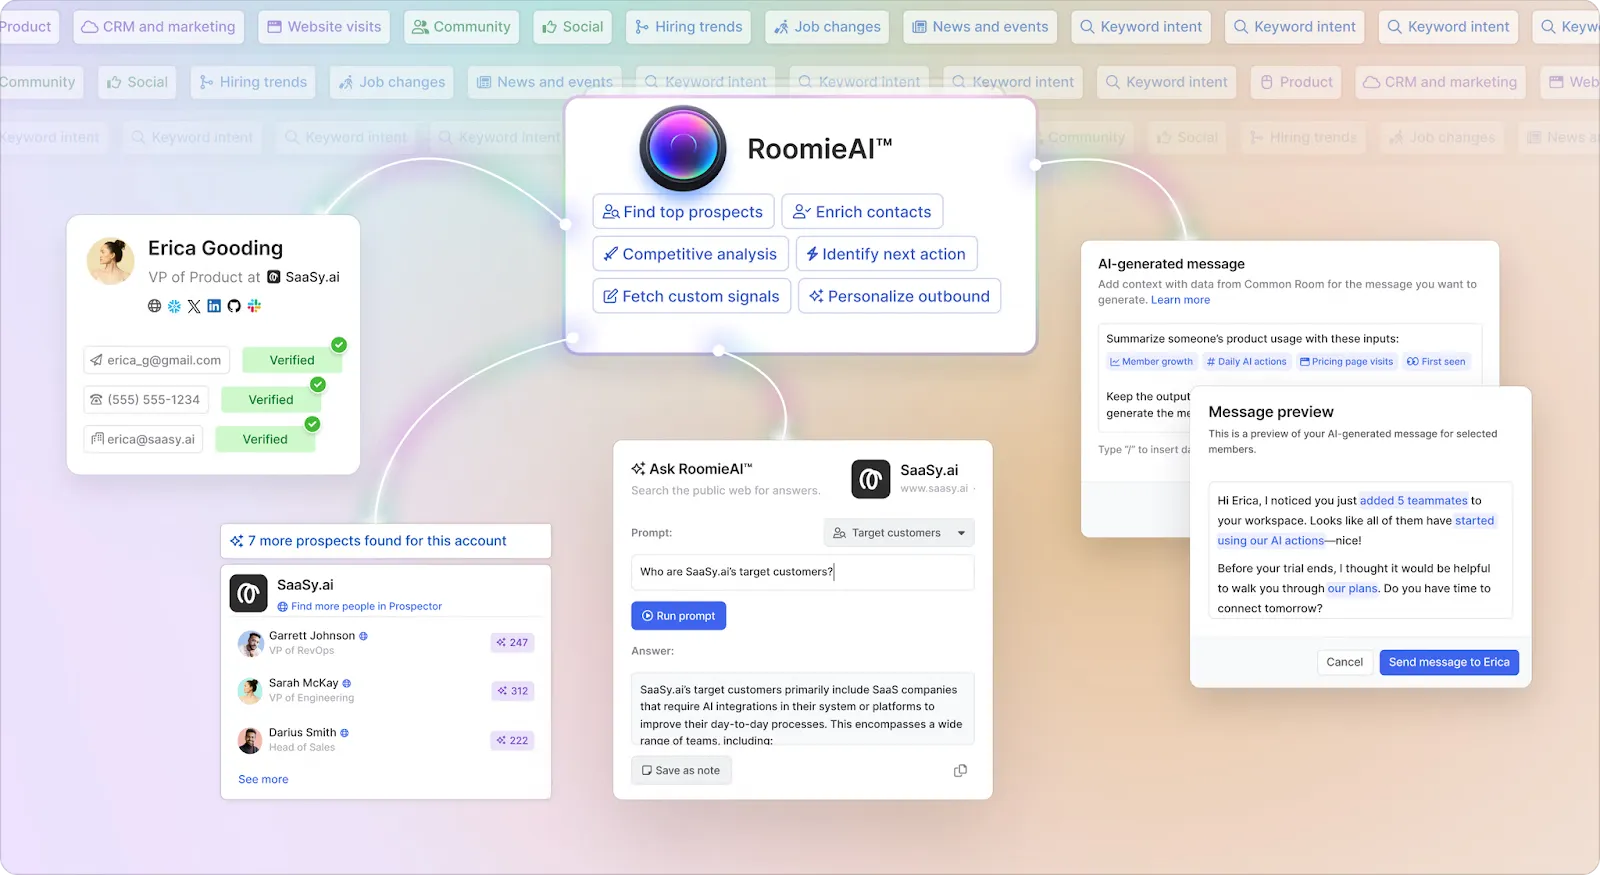Click Garrett Johnson's 247 score badge

pyautogui.click(x=512, y=643)
